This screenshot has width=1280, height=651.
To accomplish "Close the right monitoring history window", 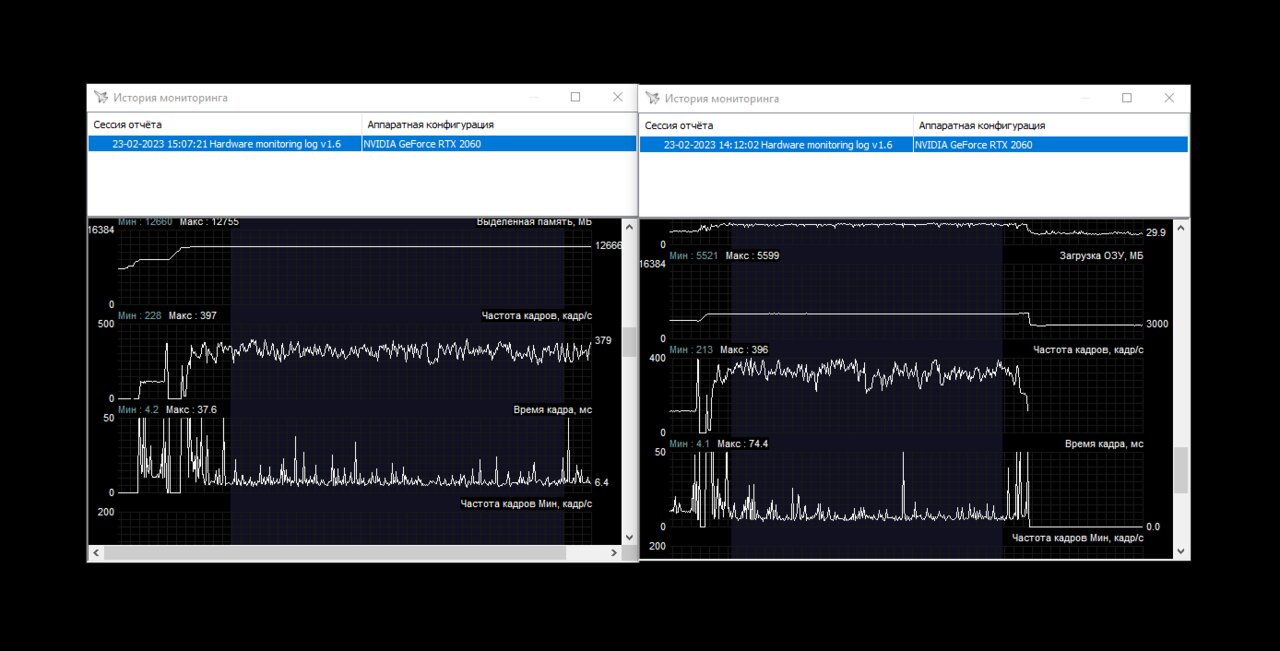I will click(1169, 98).
